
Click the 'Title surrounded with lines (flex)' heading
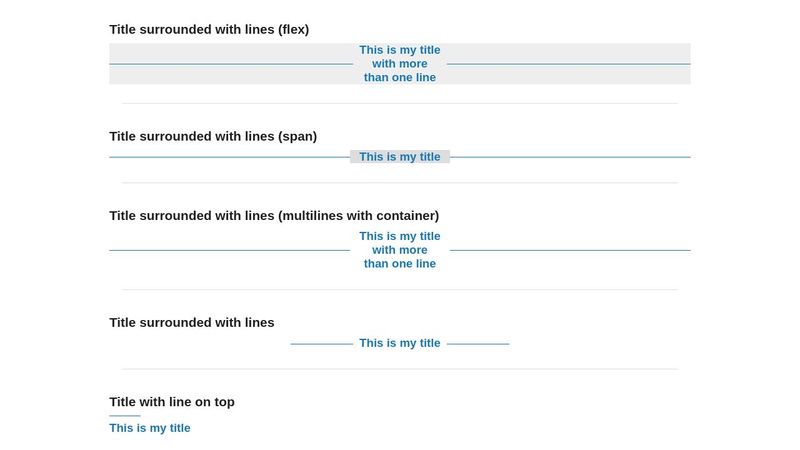point(209,30)
